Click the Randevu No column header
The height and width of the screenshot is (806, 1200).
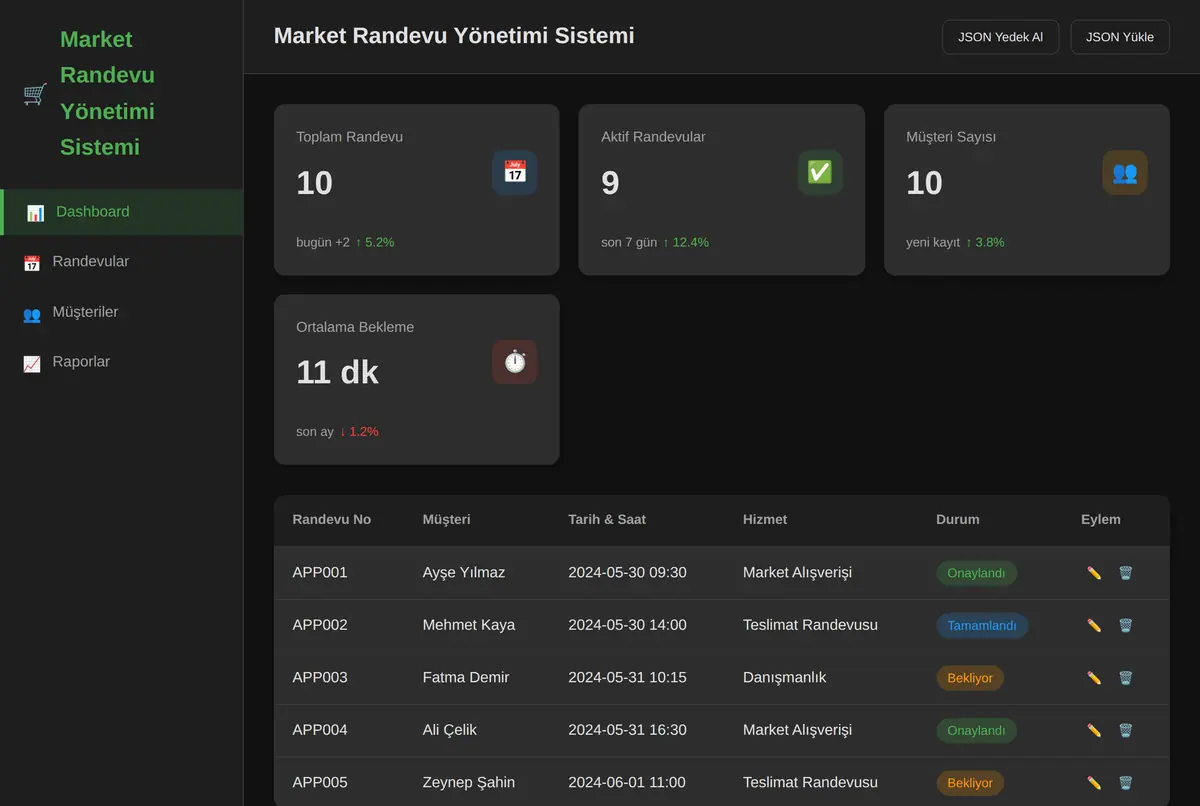point(332,519)
